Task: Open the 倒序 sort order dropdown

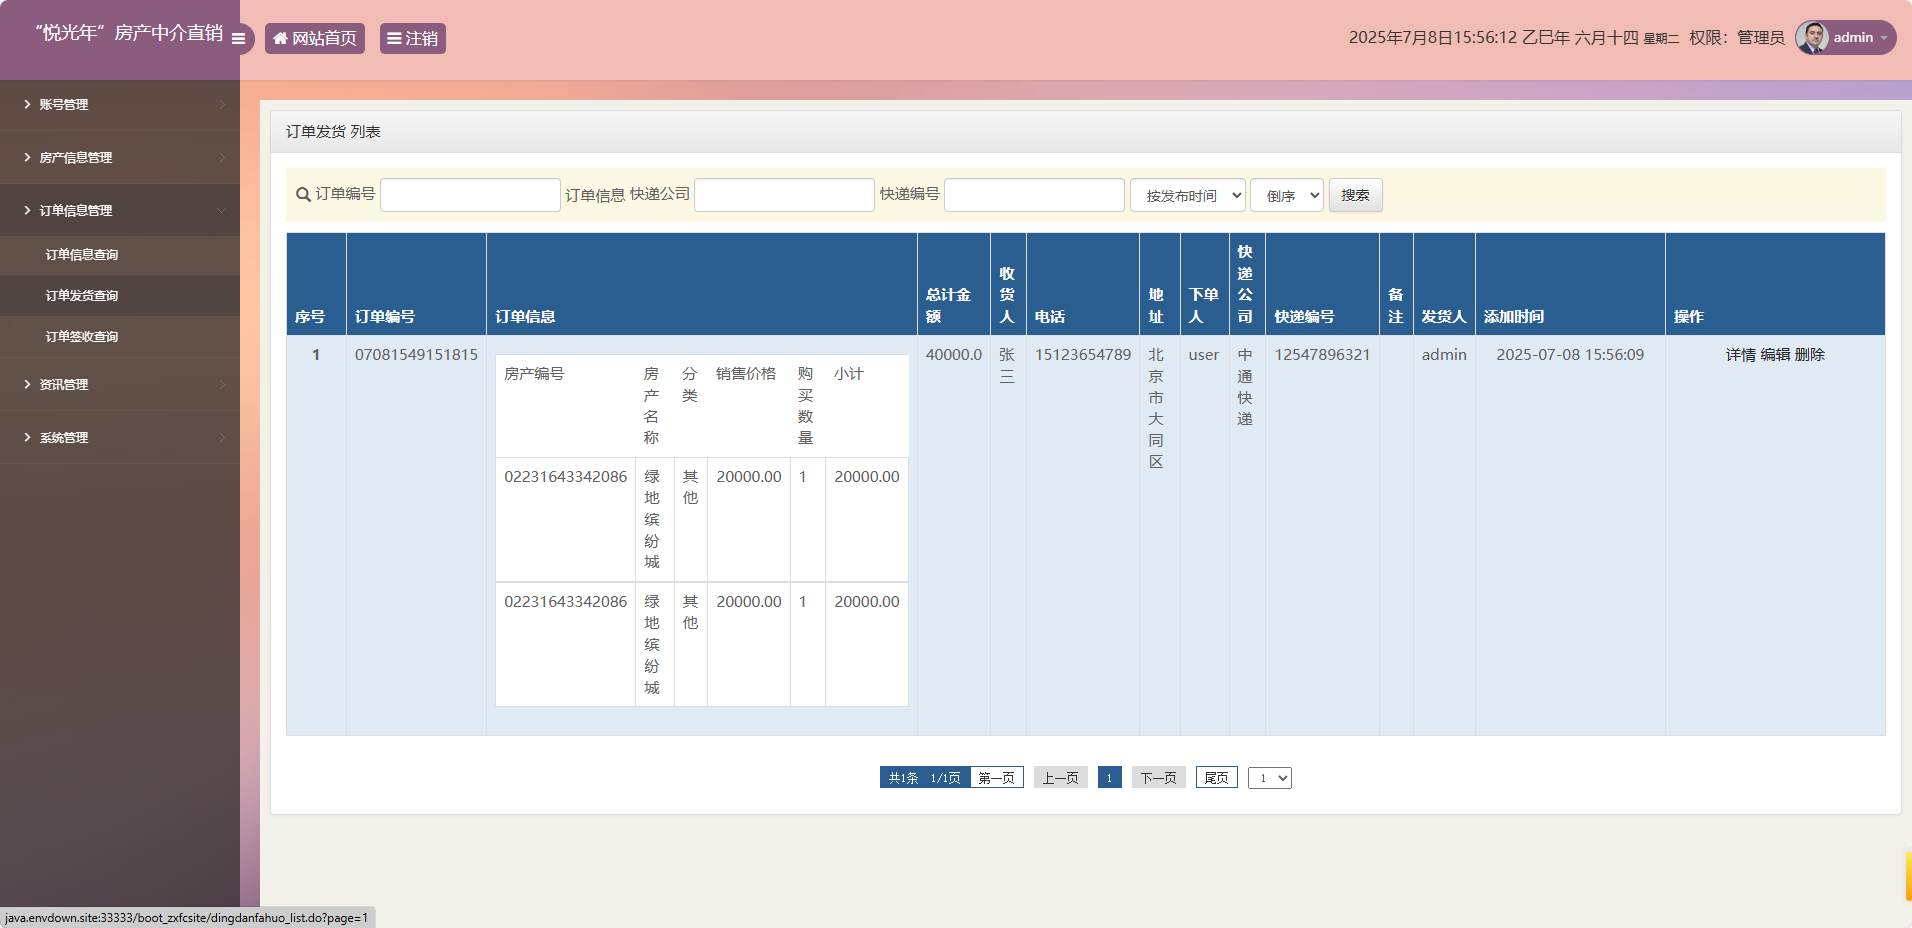Action: pyautogui.click(x=1287, y=195)
